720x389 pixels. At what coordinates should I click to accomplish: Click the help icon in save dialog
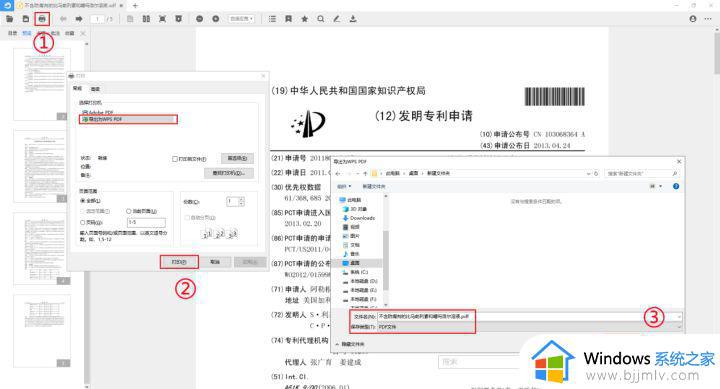pyautogui.click(x=676, y=186)
